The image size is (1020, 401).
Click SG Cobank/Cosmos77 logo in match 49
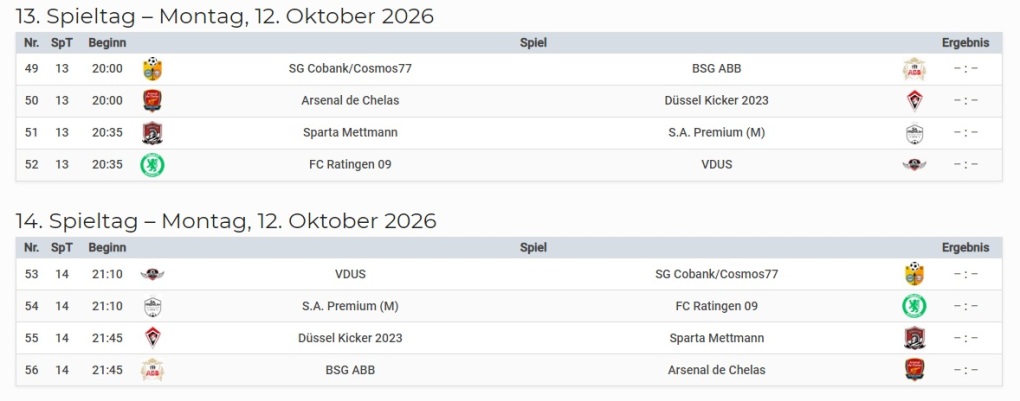pos(152,69)
